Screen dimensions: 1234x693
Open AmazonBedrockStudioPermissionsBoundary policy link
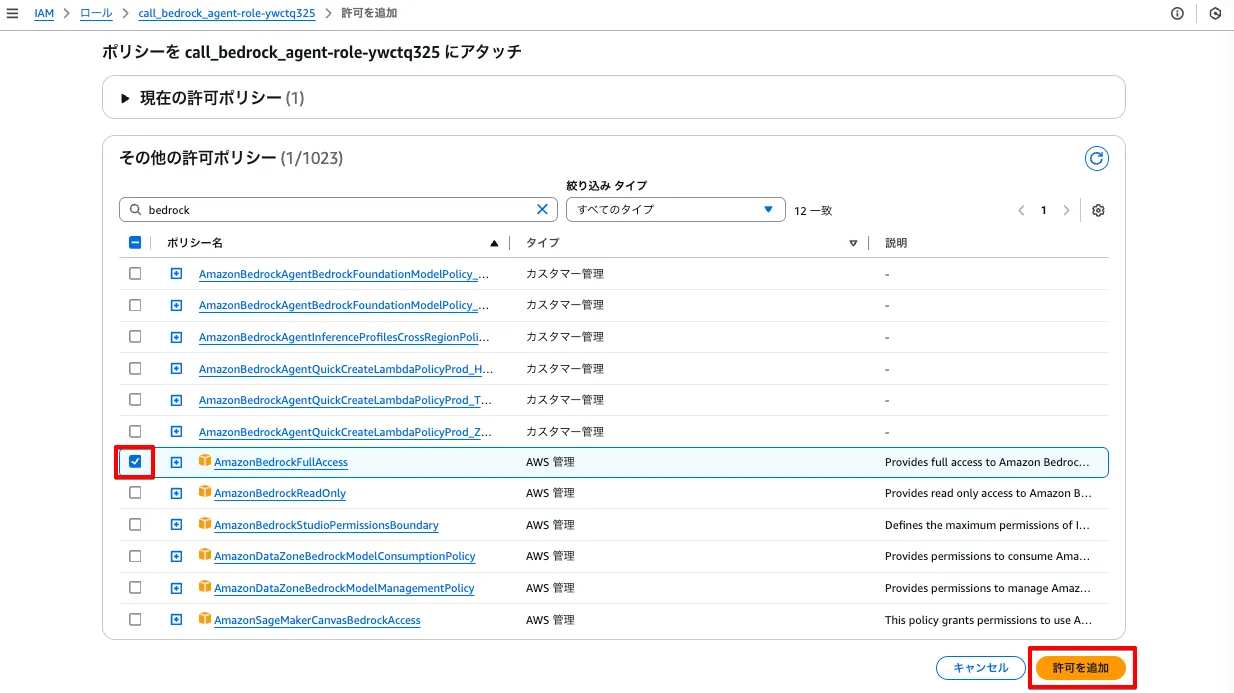click(x=326, y=525)
